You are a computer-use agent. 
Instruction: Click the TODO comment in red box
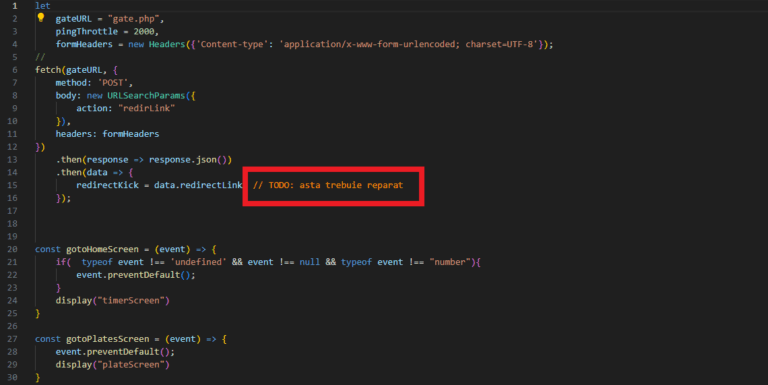click(328, 185)
